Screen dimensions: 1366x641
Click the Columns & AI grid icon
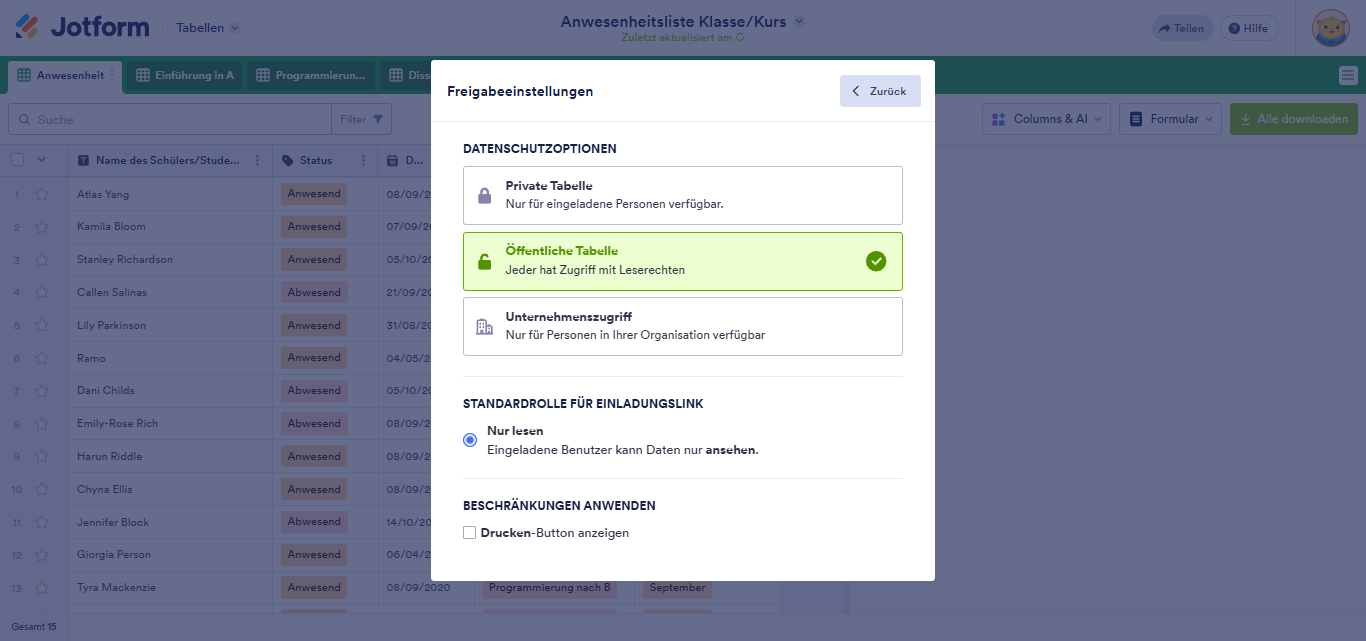pyautogui.click(x=999, y=119)
